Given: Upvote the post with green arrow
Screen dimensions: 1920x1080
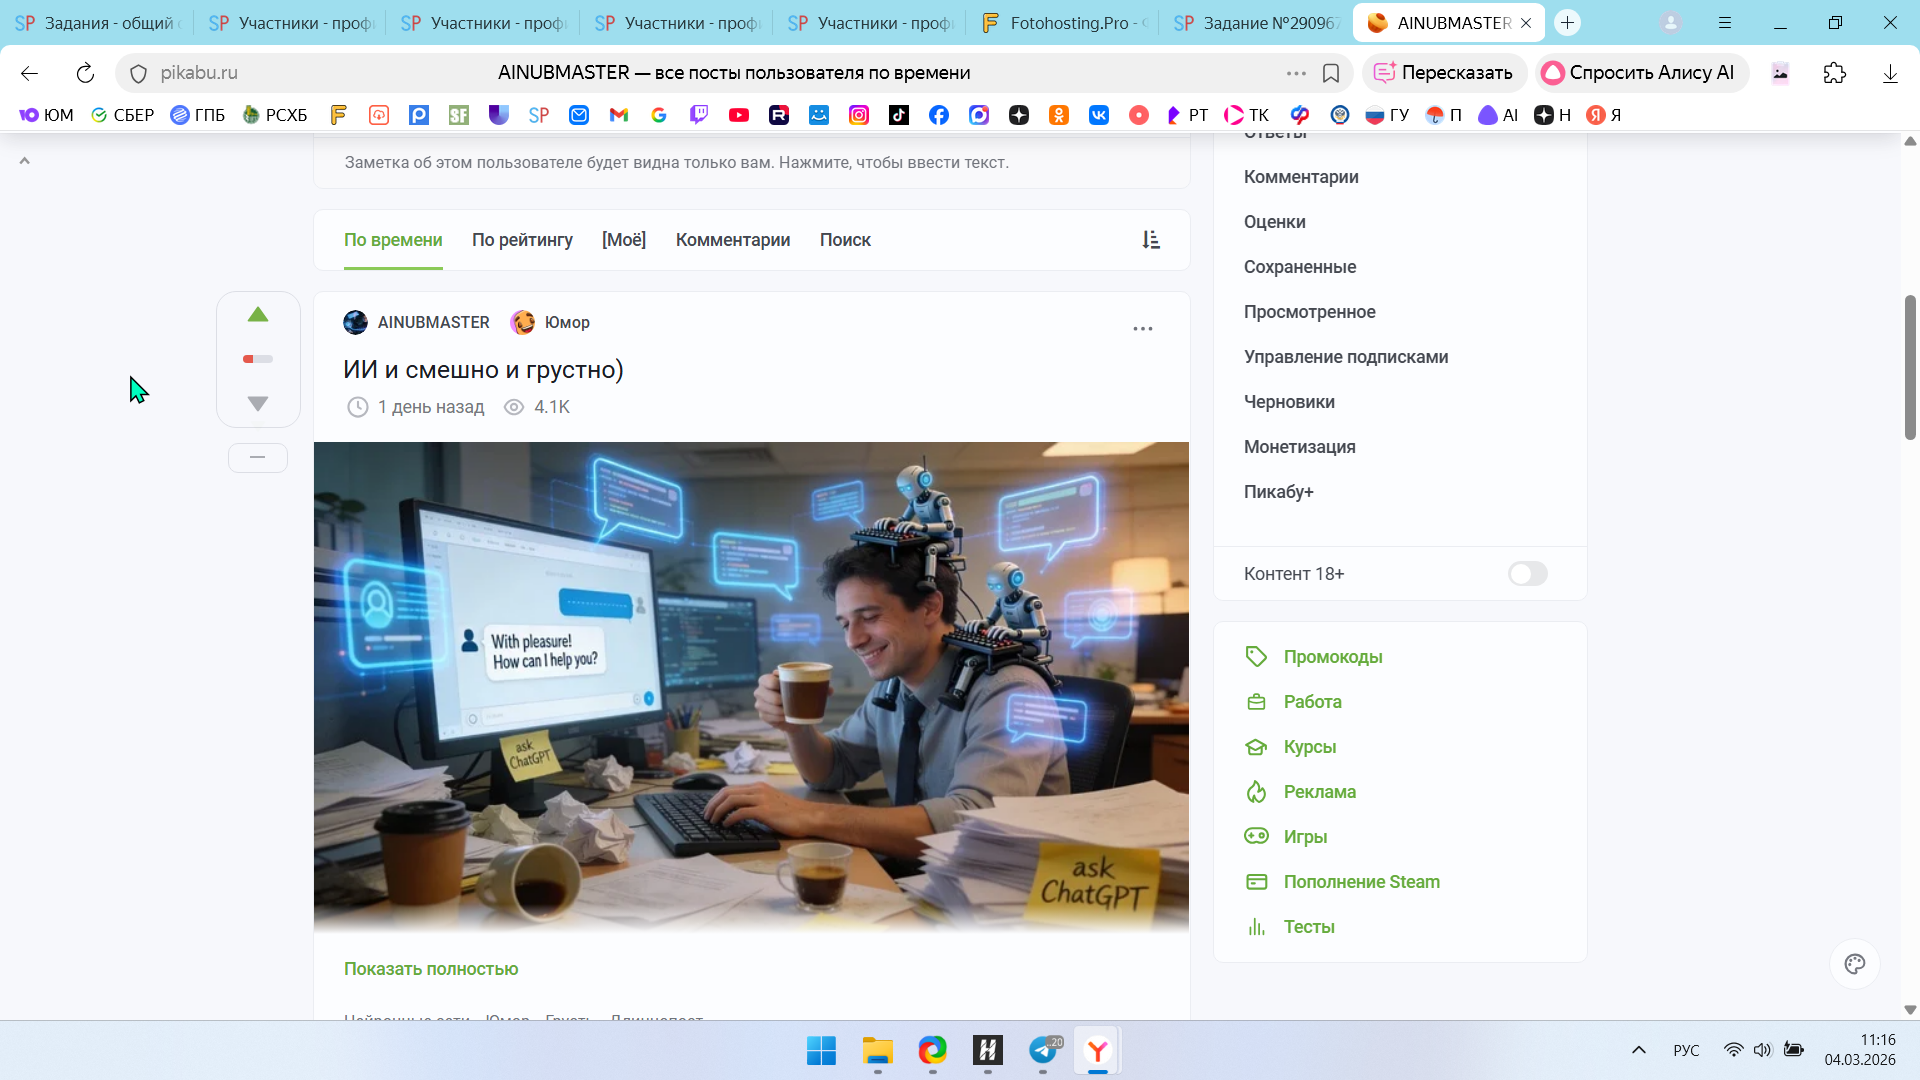Looking at the screenshot, I should coord(258,315).
